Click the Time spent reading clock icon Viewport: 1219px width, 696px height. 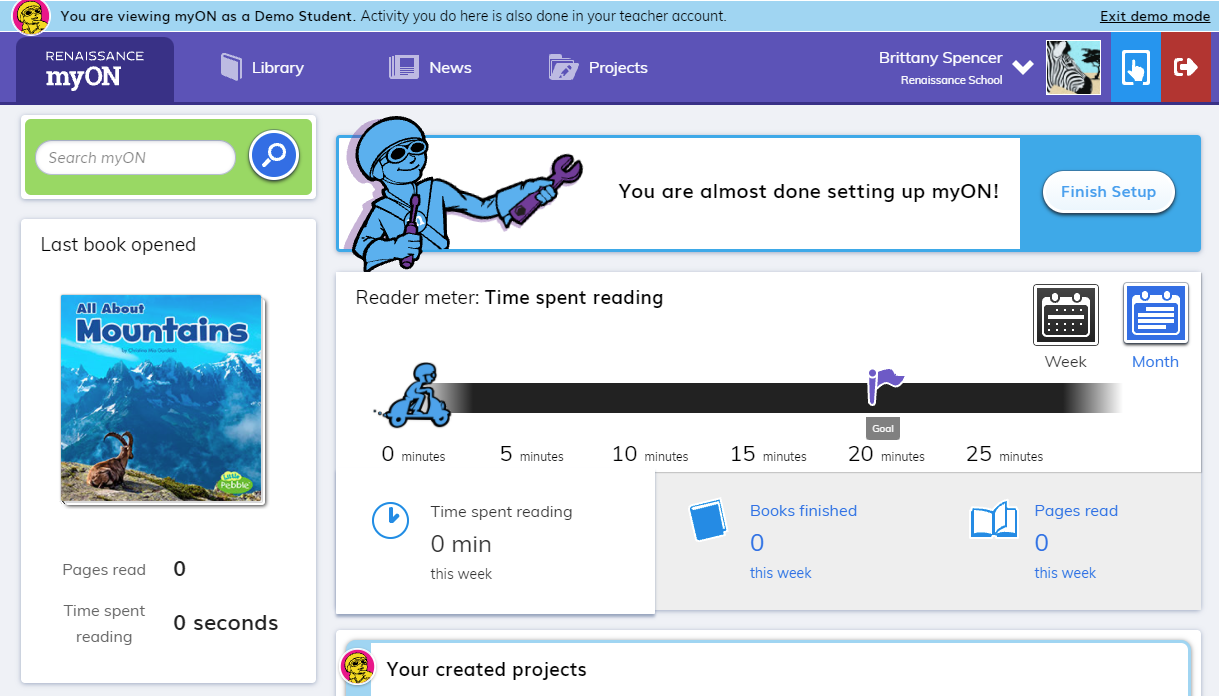click(391, 520)
